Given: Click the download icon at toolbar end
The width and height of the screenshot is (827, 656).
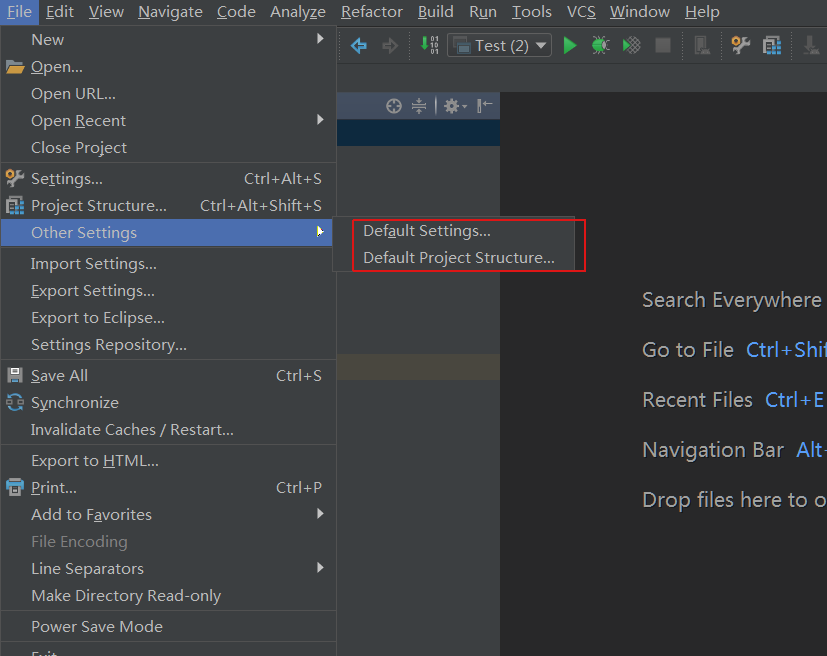Looking at the screenshot, I should tap(811, 46).
